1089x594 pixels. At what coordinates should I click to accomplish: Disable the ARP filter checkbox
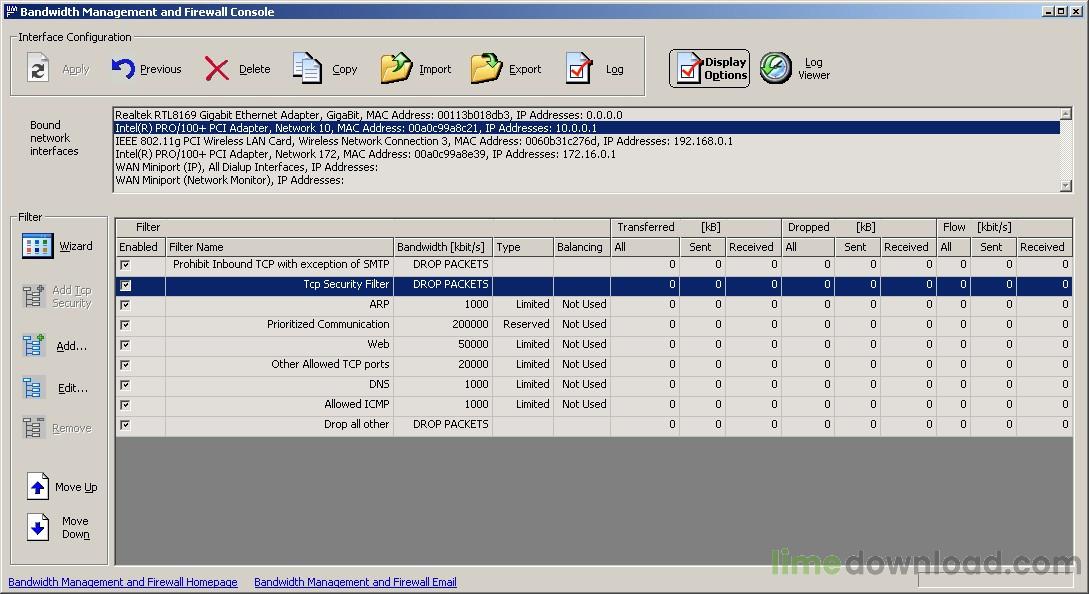[x=125, y=304]
